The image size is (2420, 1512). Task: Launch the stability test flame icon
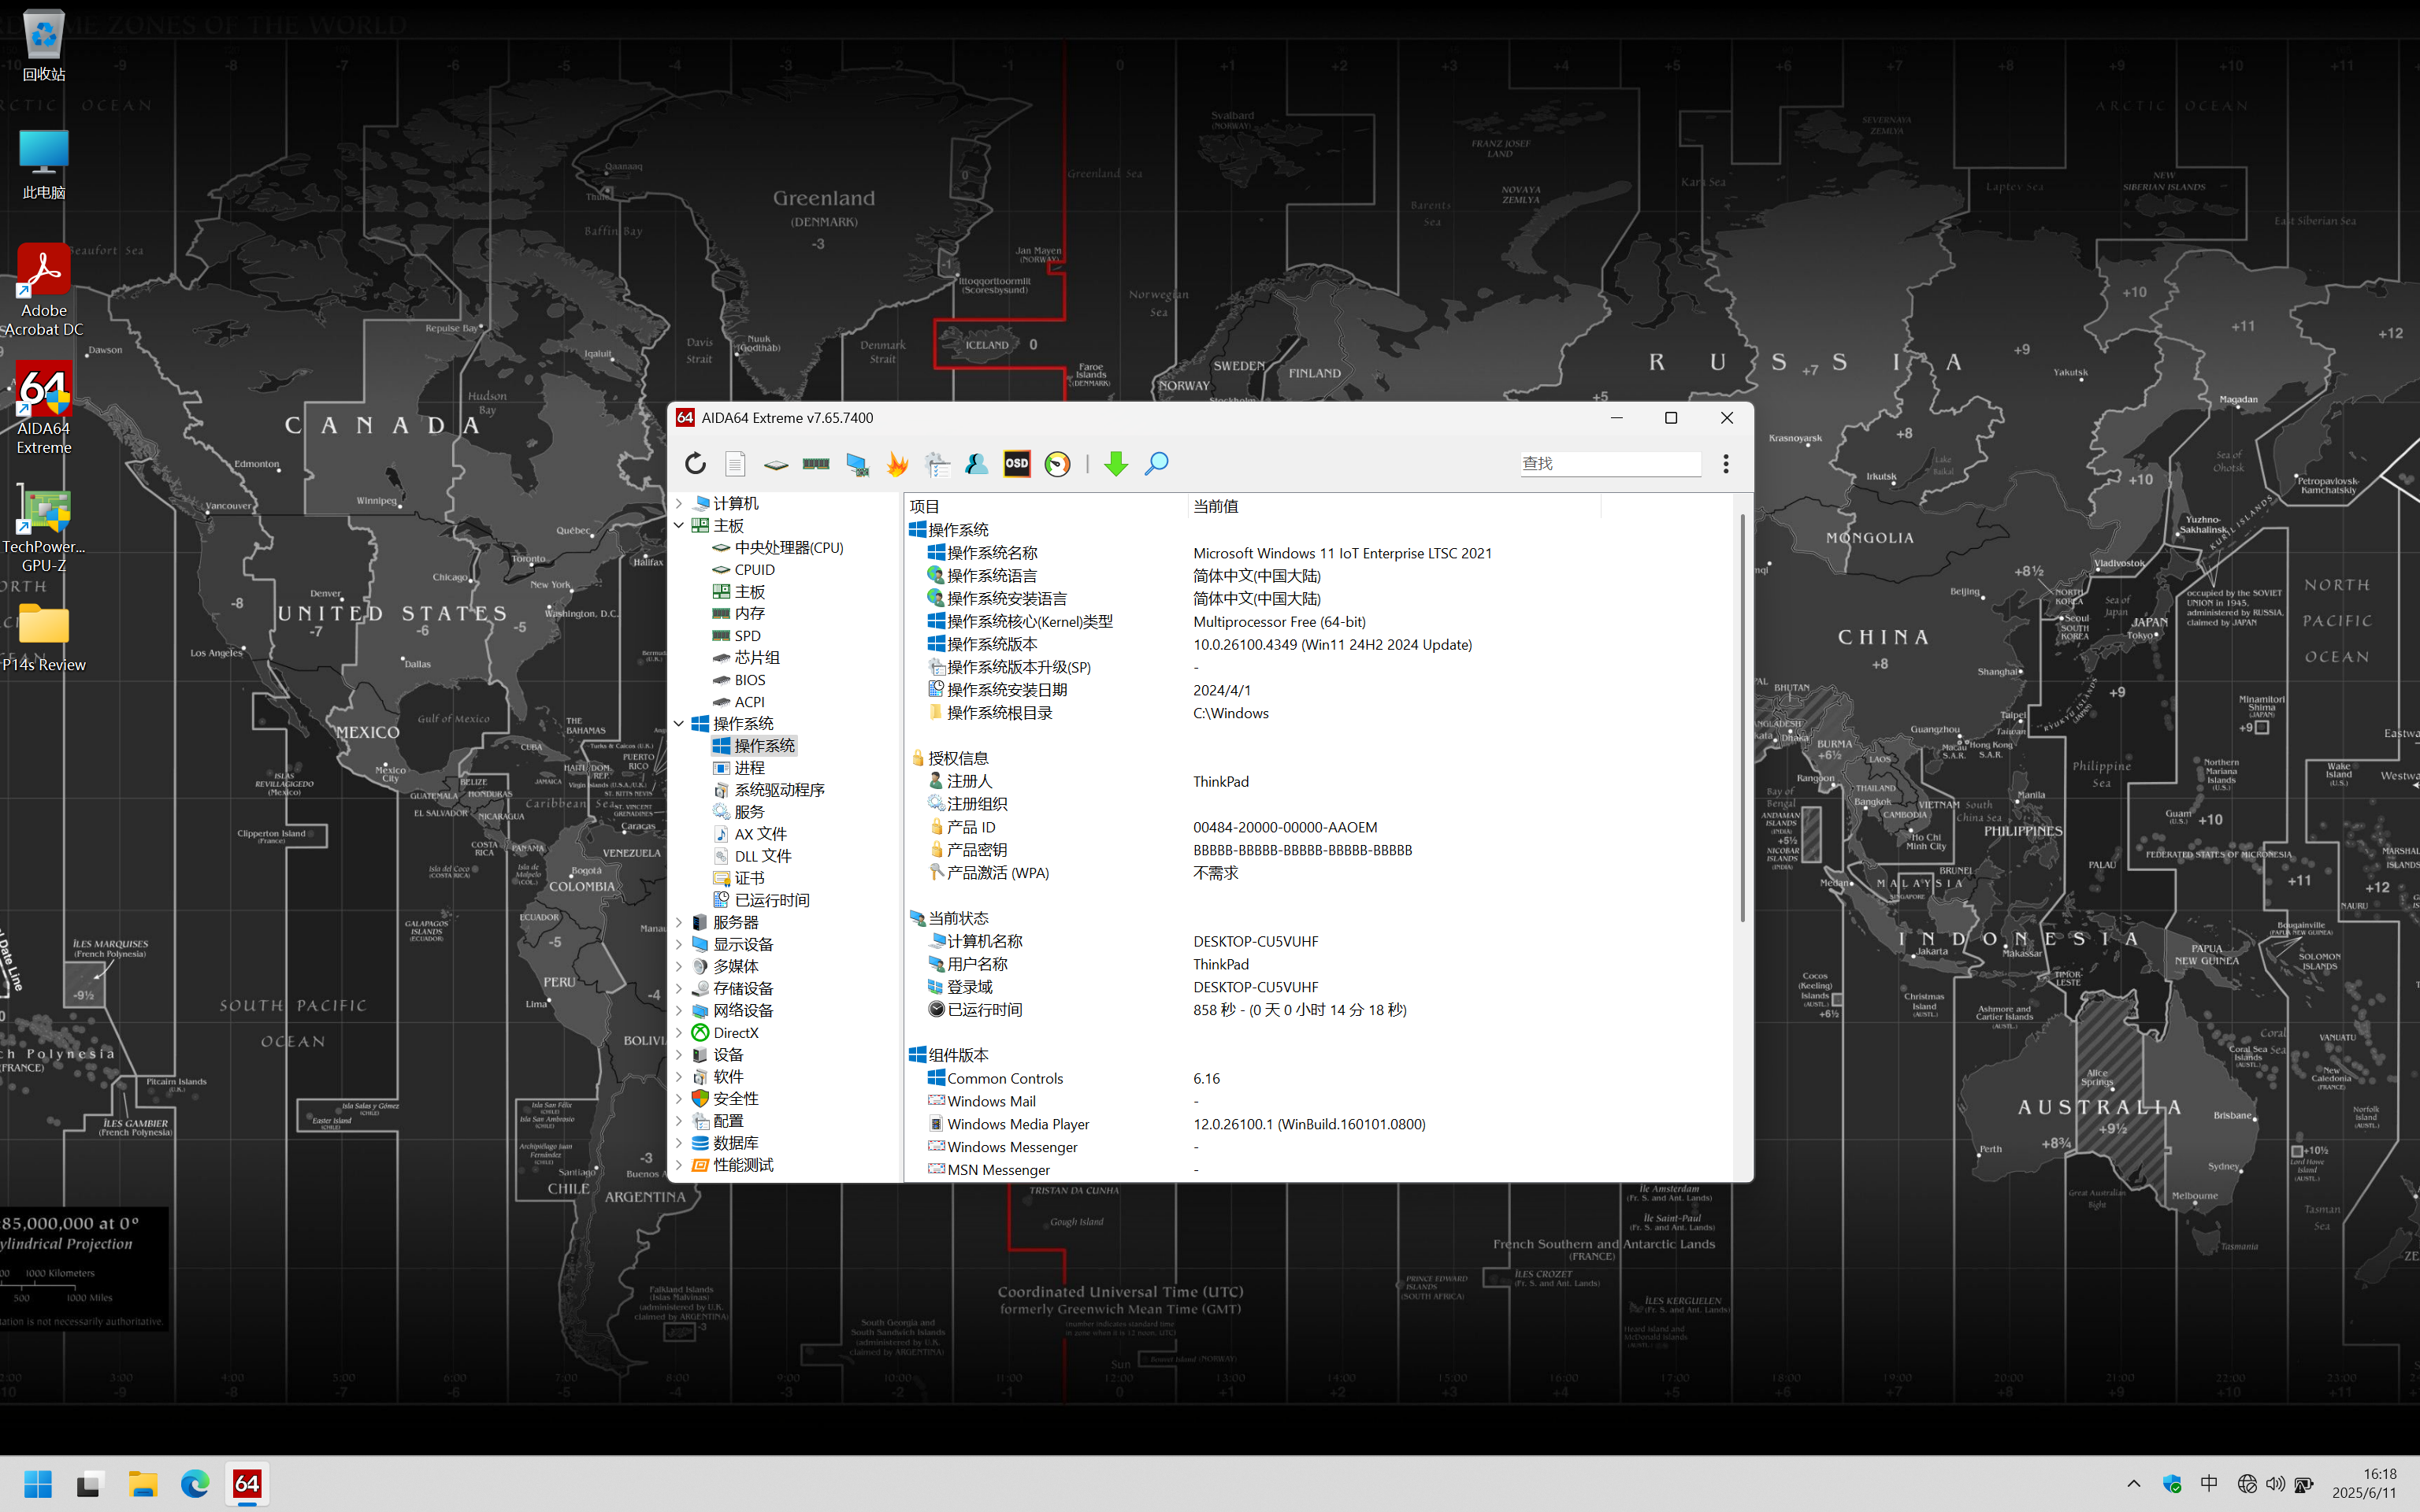point(897,463)
